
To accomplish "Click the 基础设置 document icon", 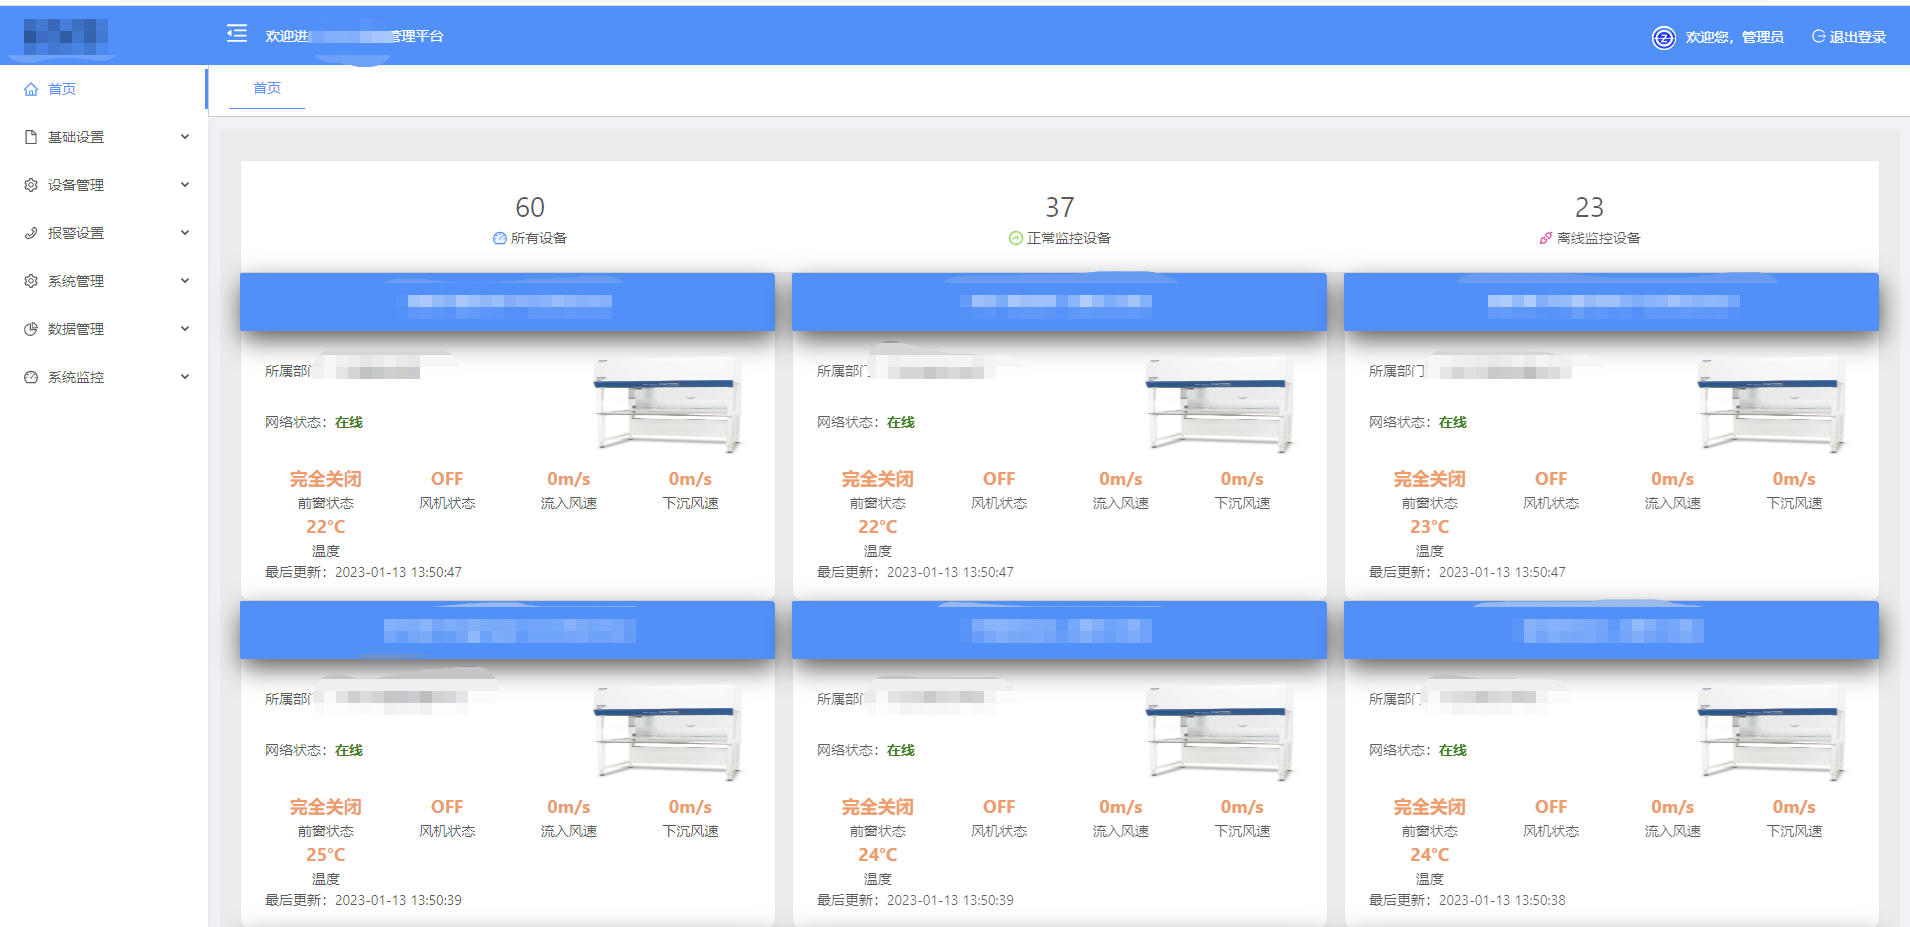I will [31, 137].
